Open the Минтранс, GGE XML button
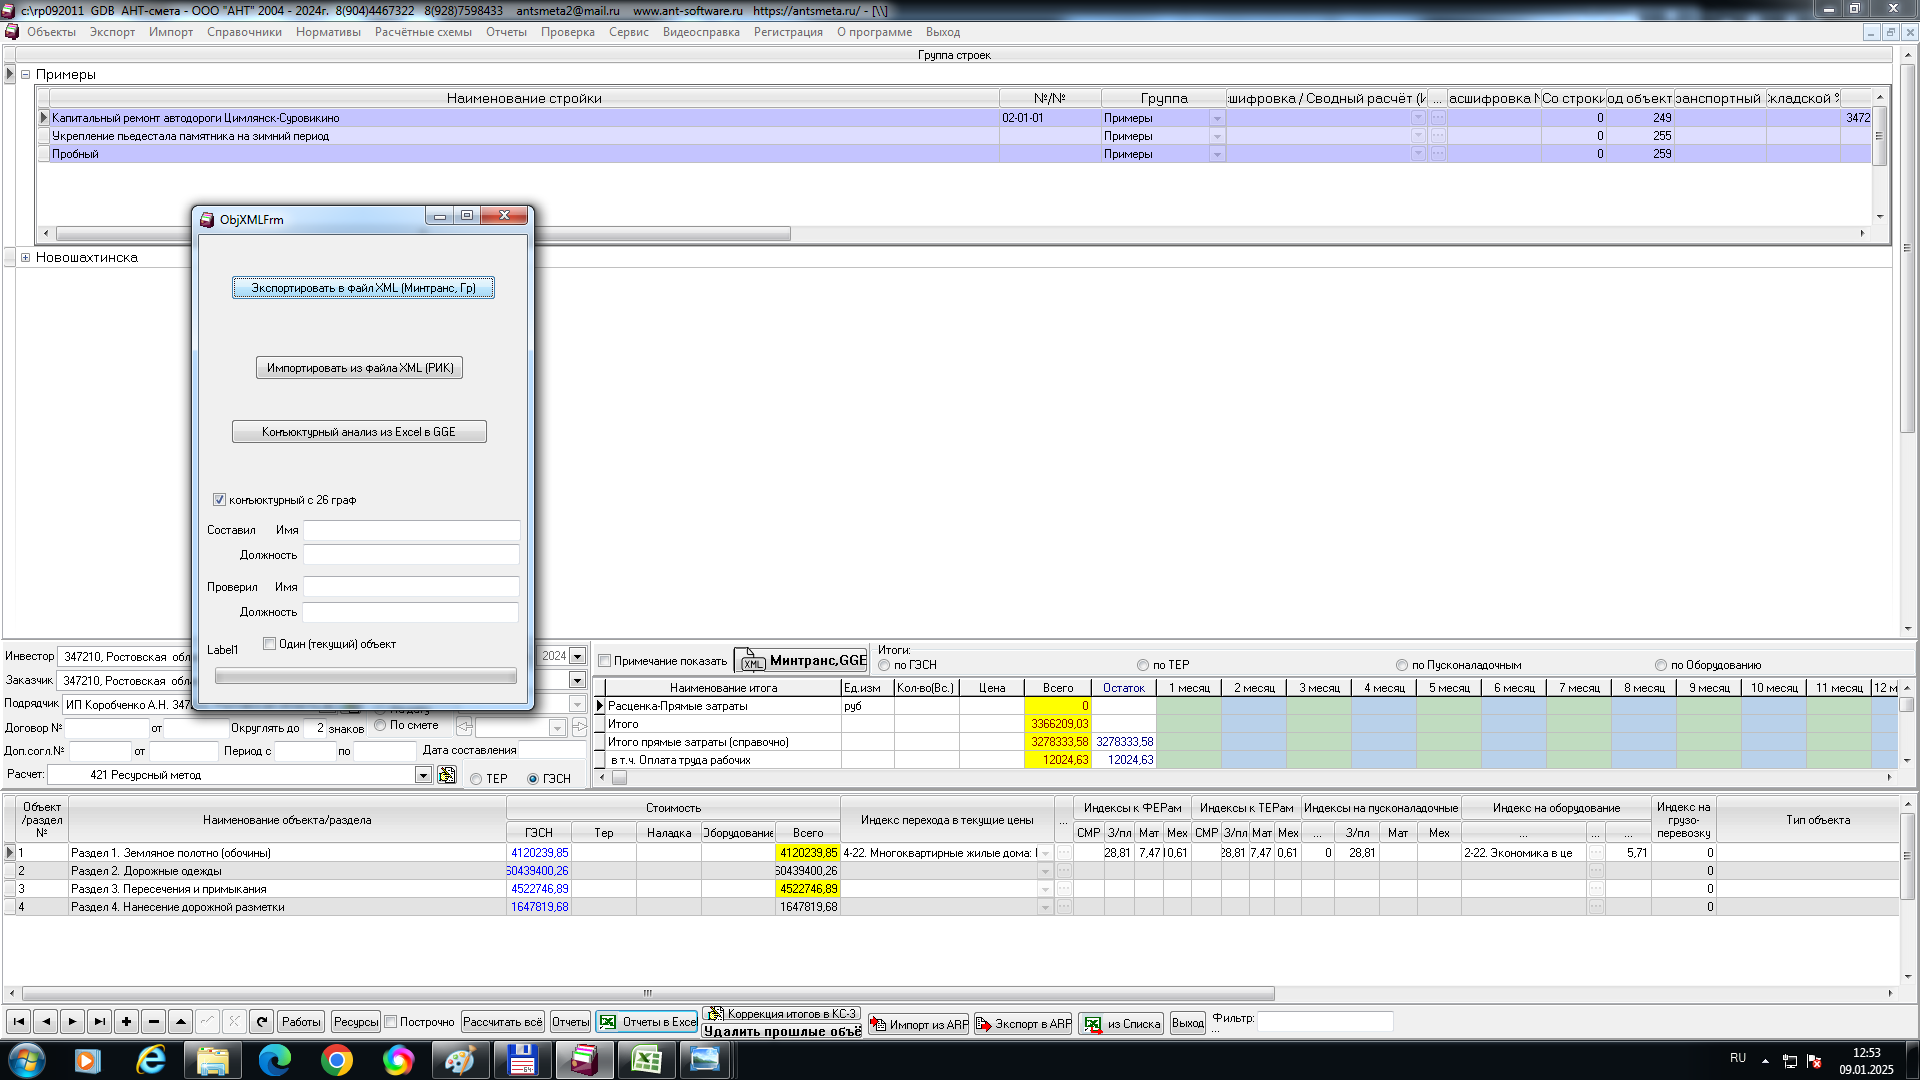Screen dimensions: 1920x1080 801,661
